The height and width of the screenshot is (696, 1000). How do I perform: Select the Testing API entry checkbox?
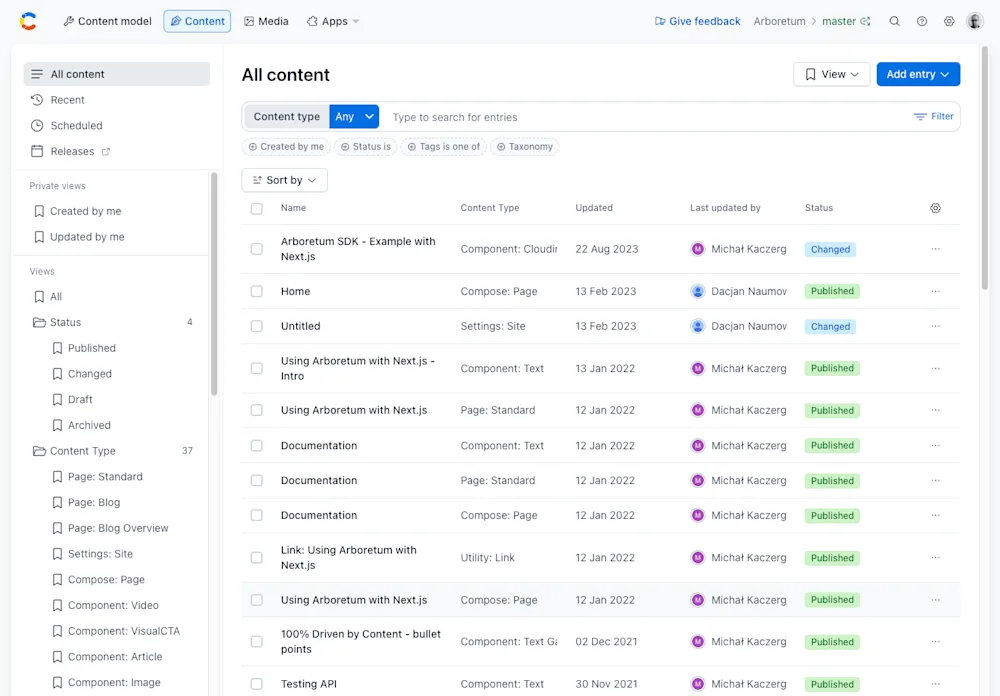click(x=254, y=684)
